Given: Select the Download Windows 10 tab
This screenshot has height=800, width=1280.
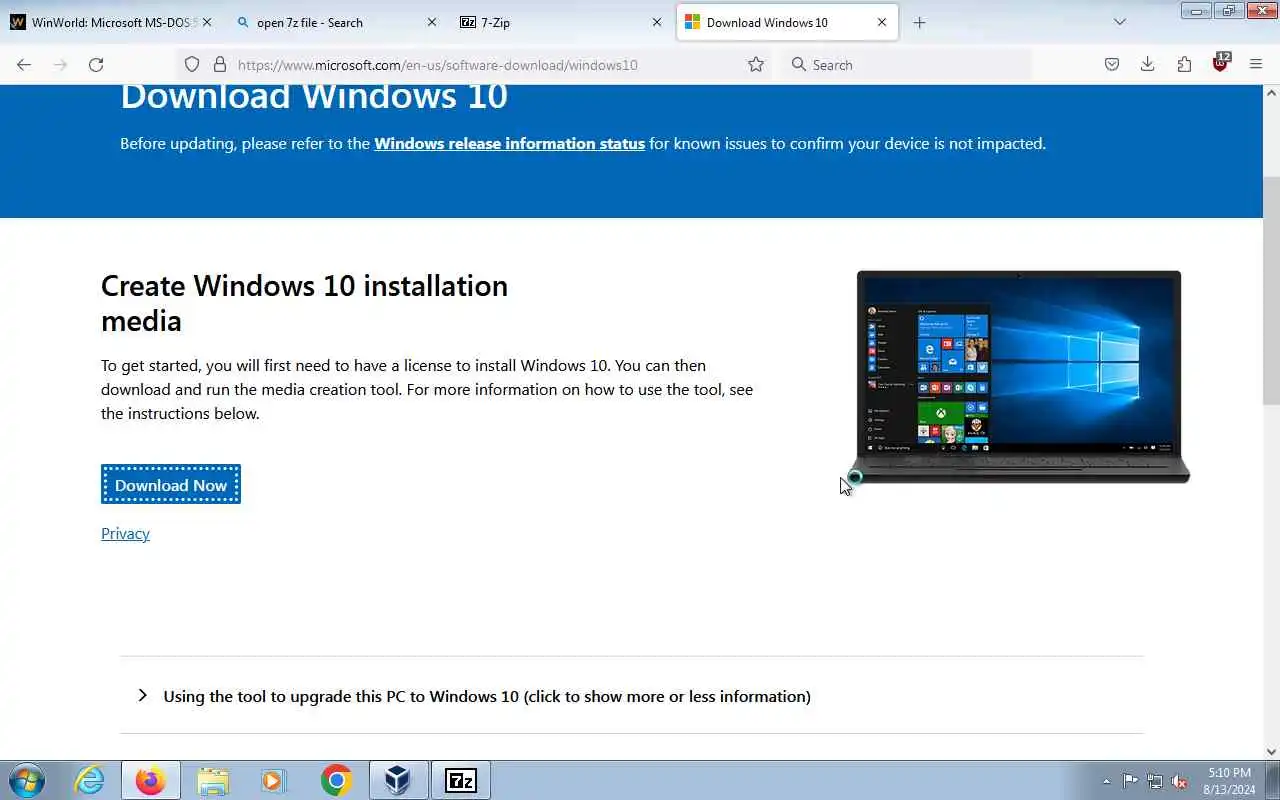Looking at the screenshot, I should pyautogui.click(x=787, y=22).
